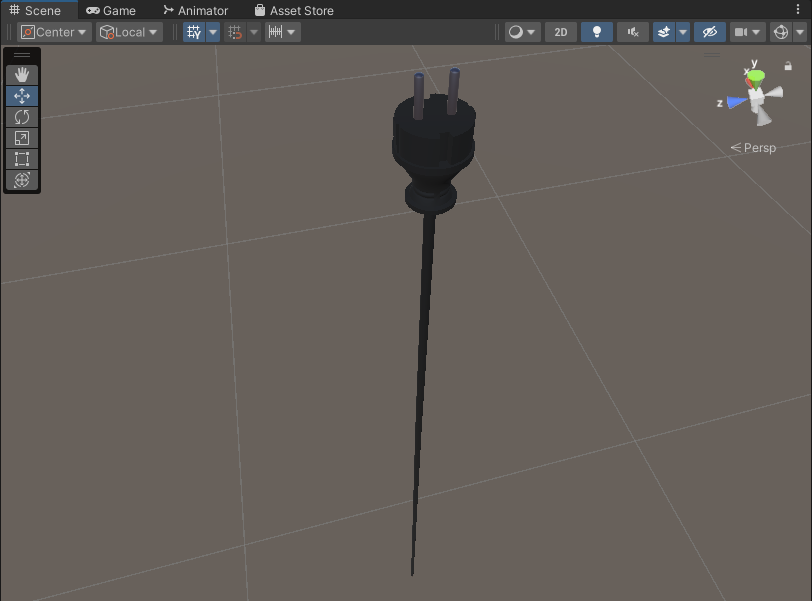
Task: Open the draw mode shading selector
Action: (516, 31)
